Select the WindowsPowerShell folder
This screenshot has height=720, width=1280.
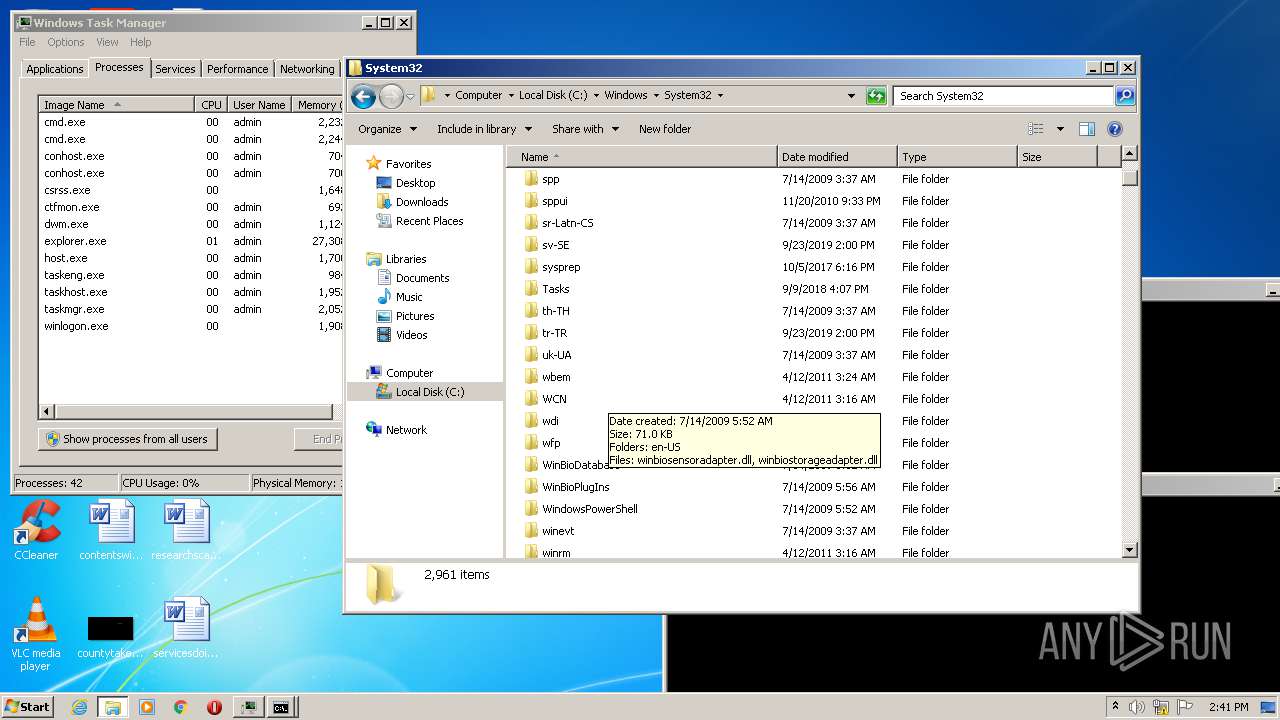point(589,509)
